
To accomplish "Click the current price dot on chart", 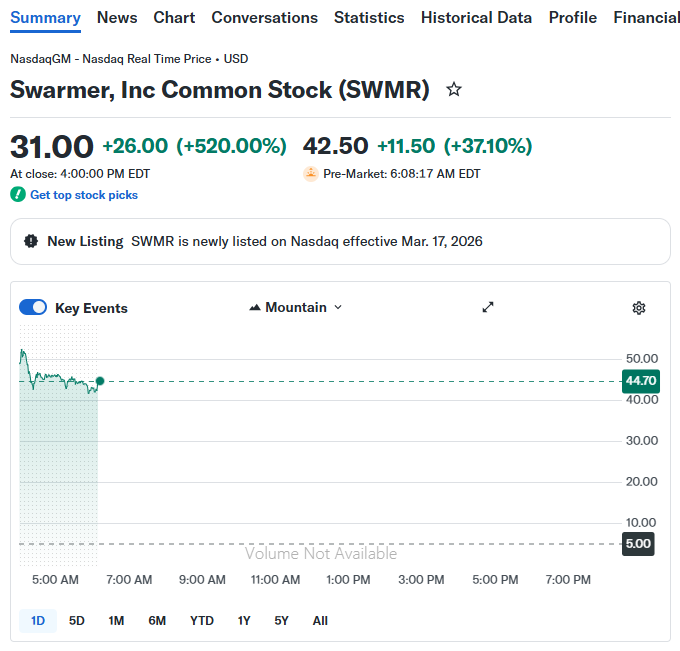I will coord(100,381).
